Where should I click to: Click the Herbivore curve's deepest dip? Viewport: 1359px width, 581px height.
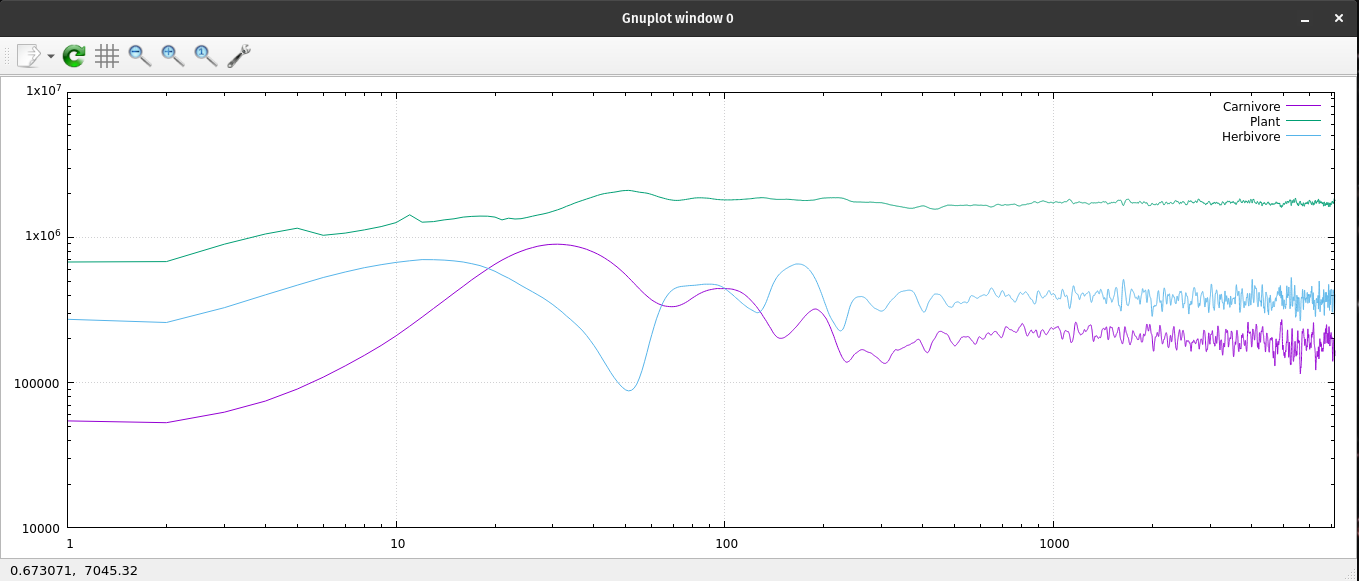pyautogui.click(x=628, y=390)
